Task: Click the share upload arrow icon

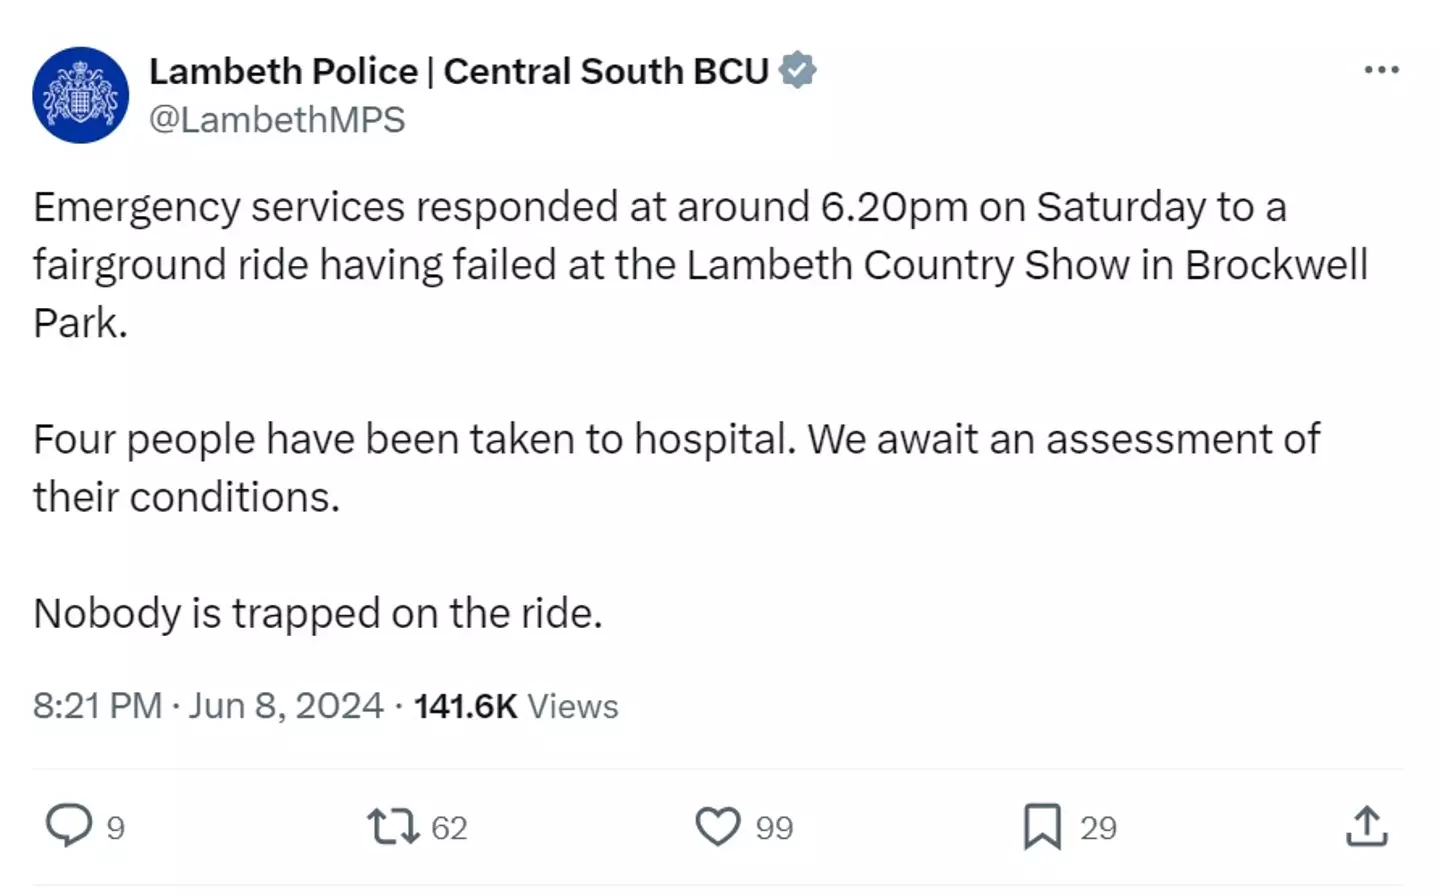Action: pos(1366,827)
